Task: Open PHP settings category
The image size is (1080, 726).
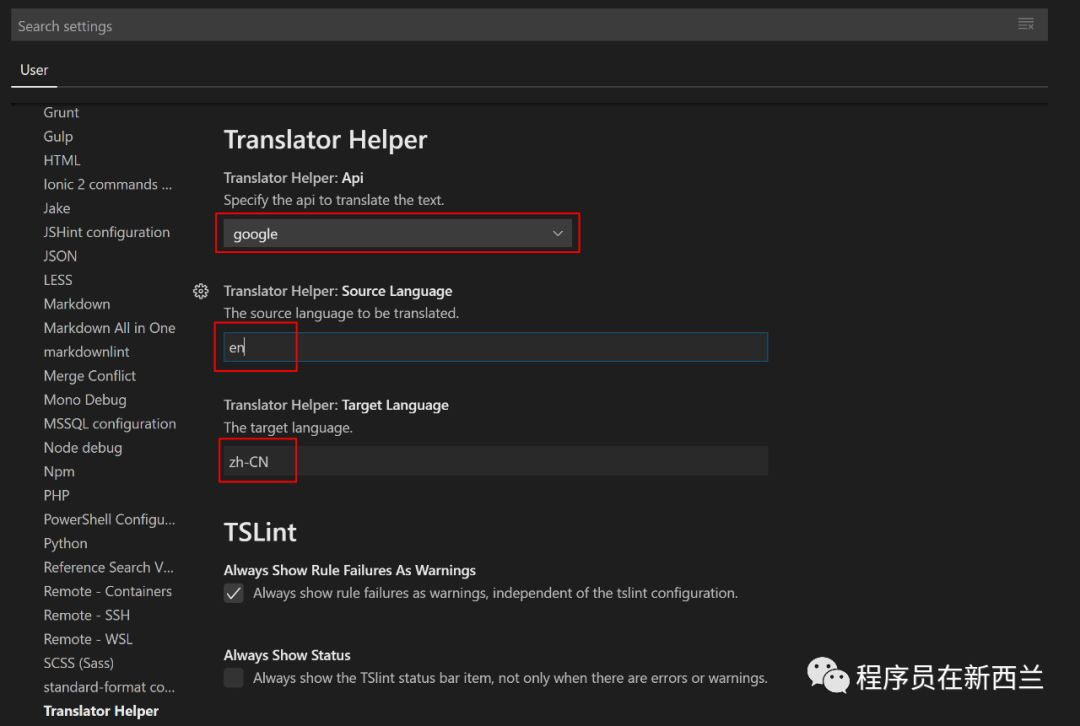Action: pyautogui.click(x=56, y=495)
